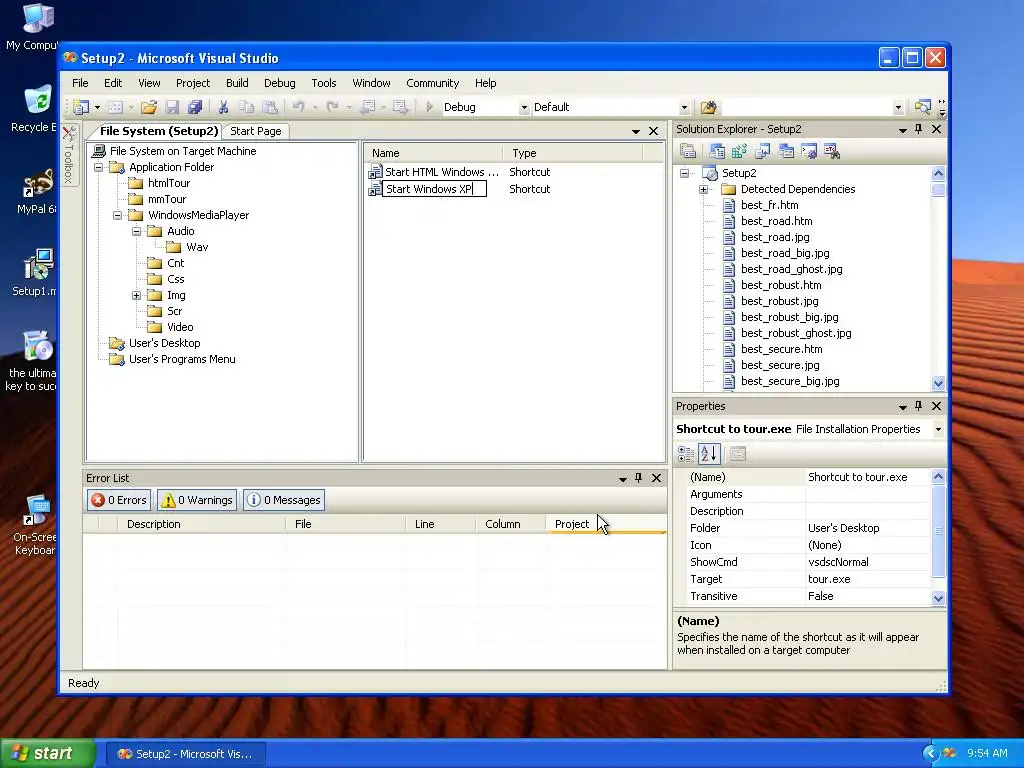Click the Start Debugging play icon
This screenshot has height=768, width=1024.
(429, 107)
